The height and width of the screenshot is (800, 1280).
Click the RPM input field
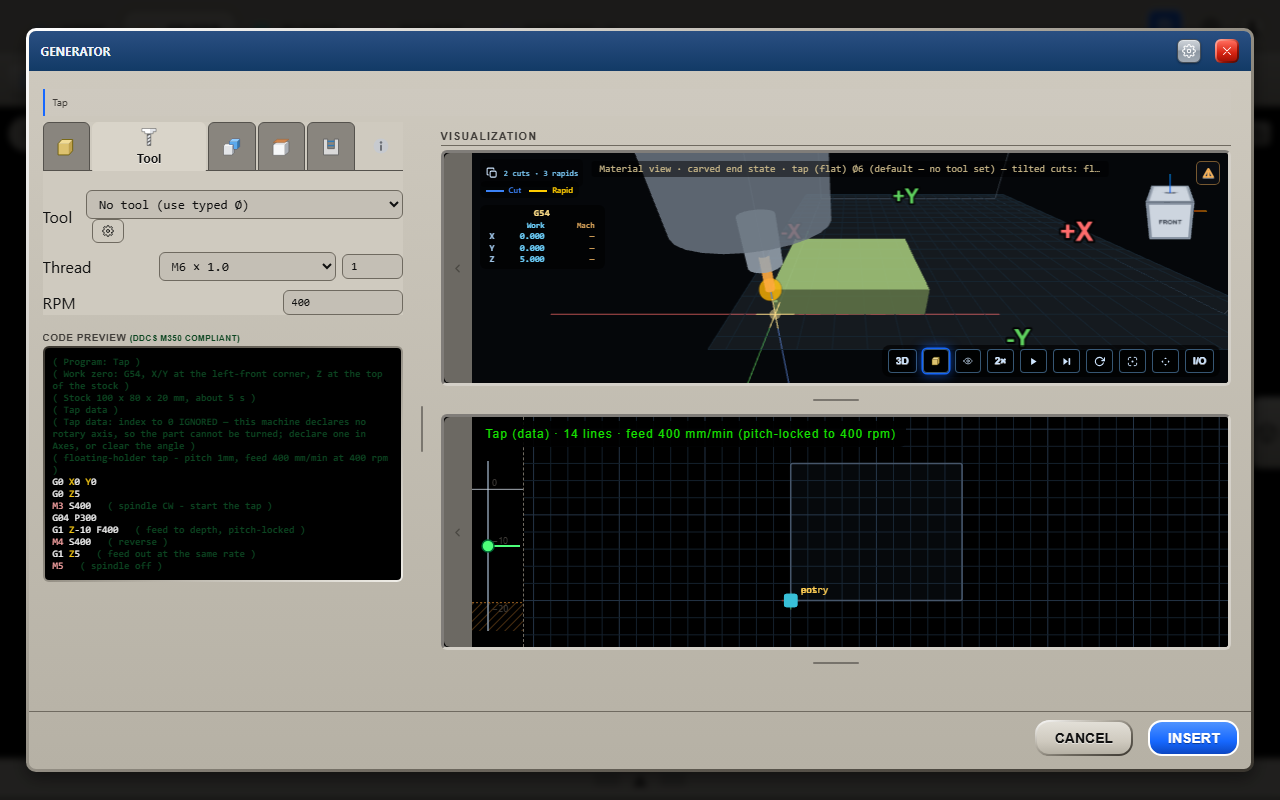point(343,303)
